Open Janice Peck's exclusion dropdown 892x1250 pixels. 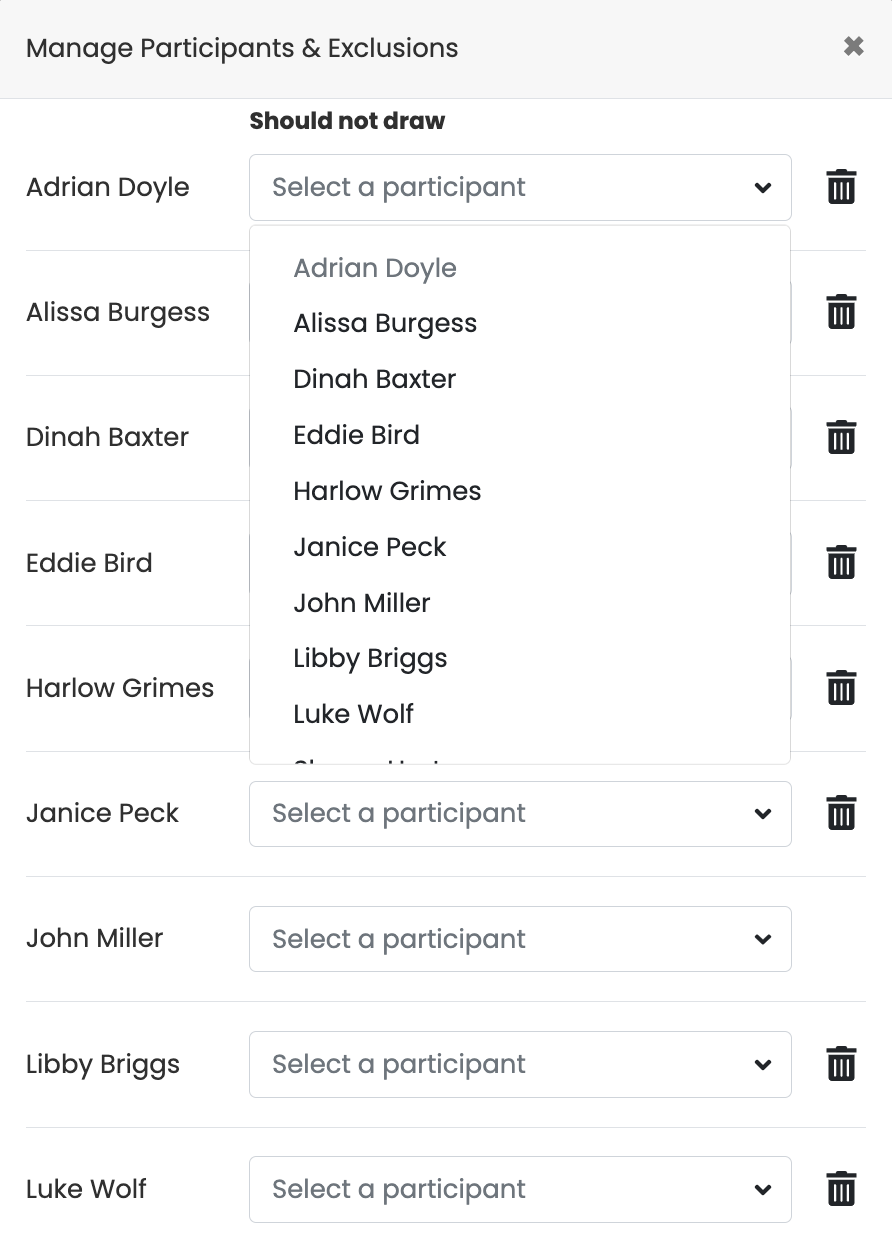[x=520, y=813]
